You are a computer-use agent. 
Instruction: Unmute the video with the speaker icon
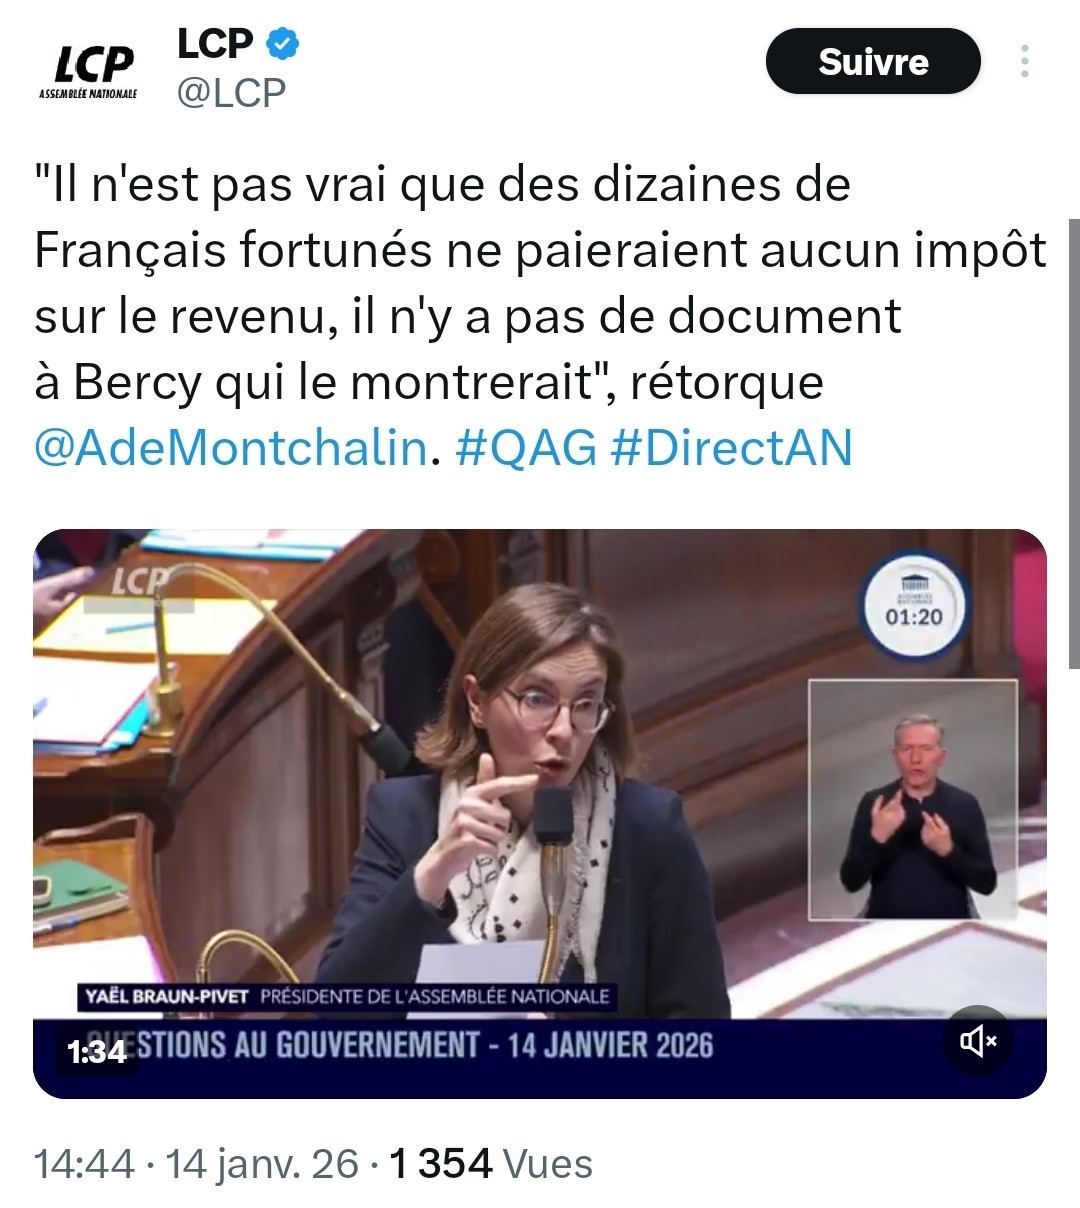(x=979, y=1042)
